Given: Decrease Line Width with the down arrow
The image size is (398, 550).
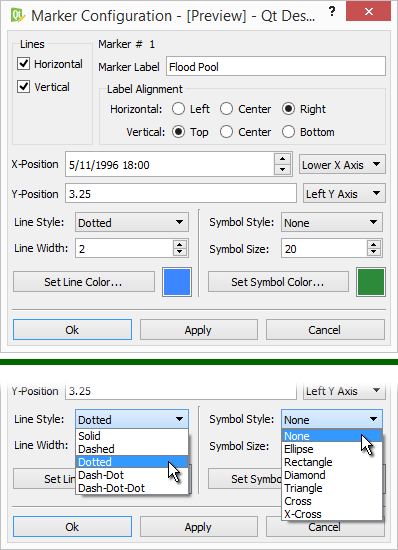Looking at the screenshot, I should (180, 252).
